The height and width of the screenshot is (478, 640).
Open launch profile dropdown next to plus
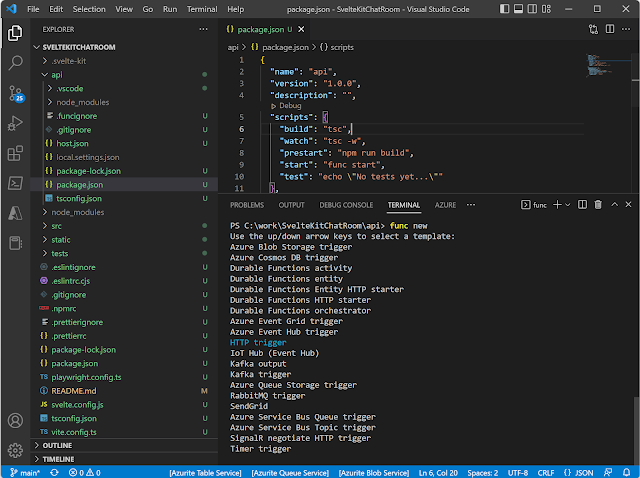(567, 205)
